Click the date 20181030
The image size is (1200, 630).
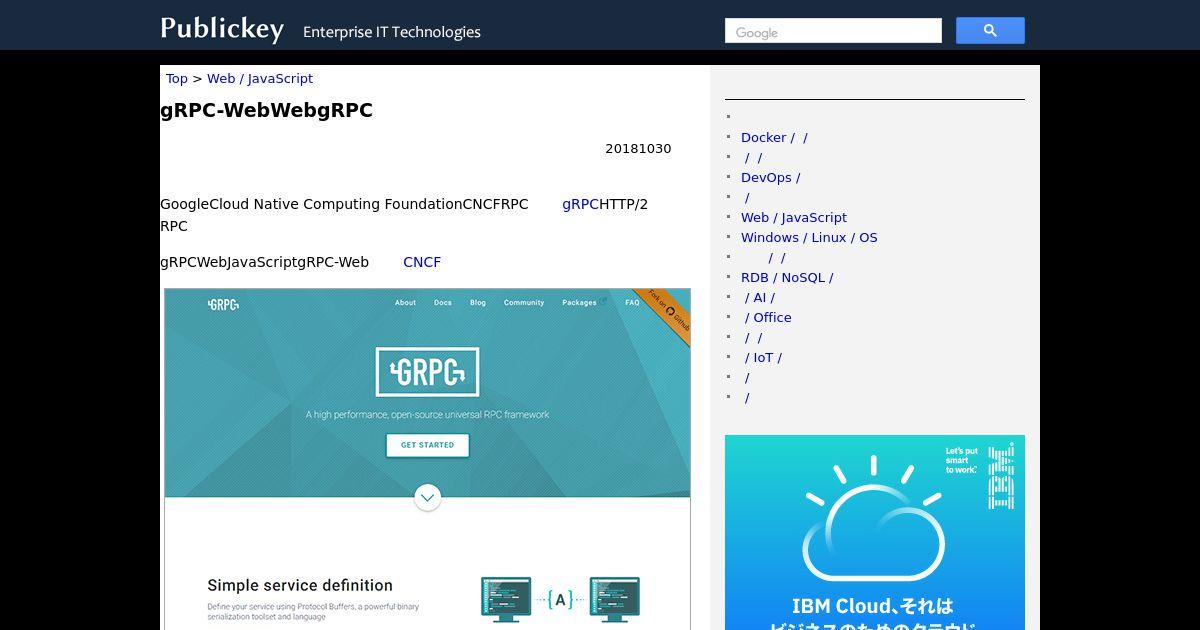pyautogui.click(x=638, y=149)
